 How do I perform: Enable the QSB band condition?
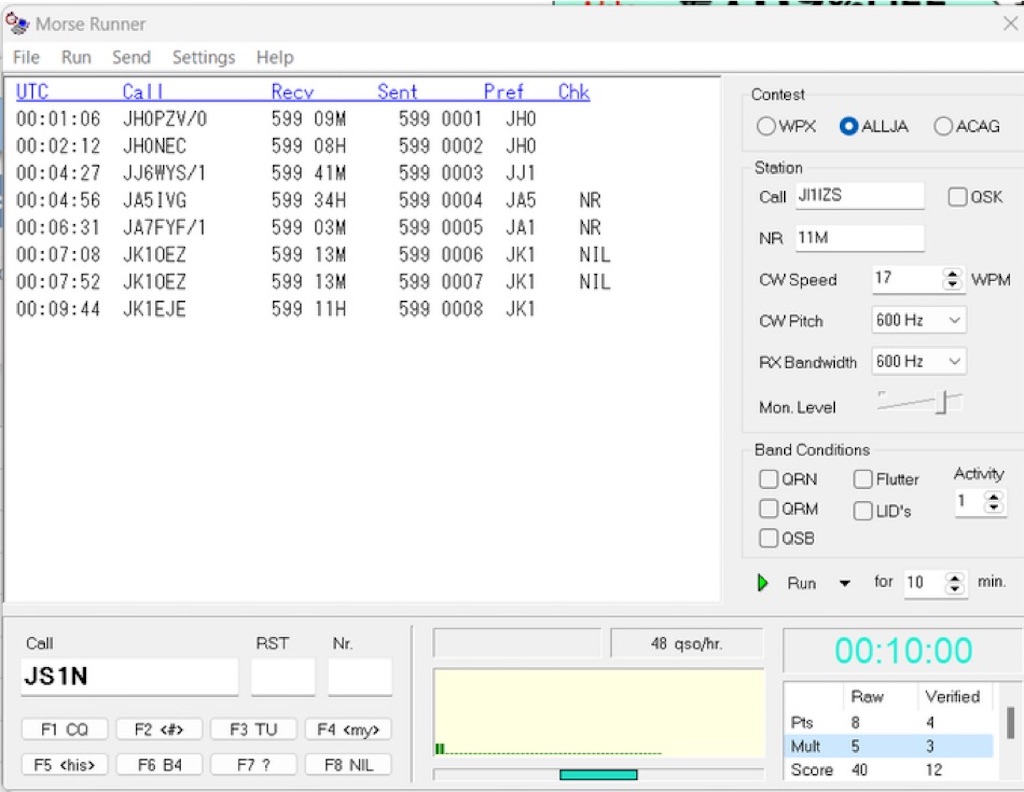click(769, 538)
